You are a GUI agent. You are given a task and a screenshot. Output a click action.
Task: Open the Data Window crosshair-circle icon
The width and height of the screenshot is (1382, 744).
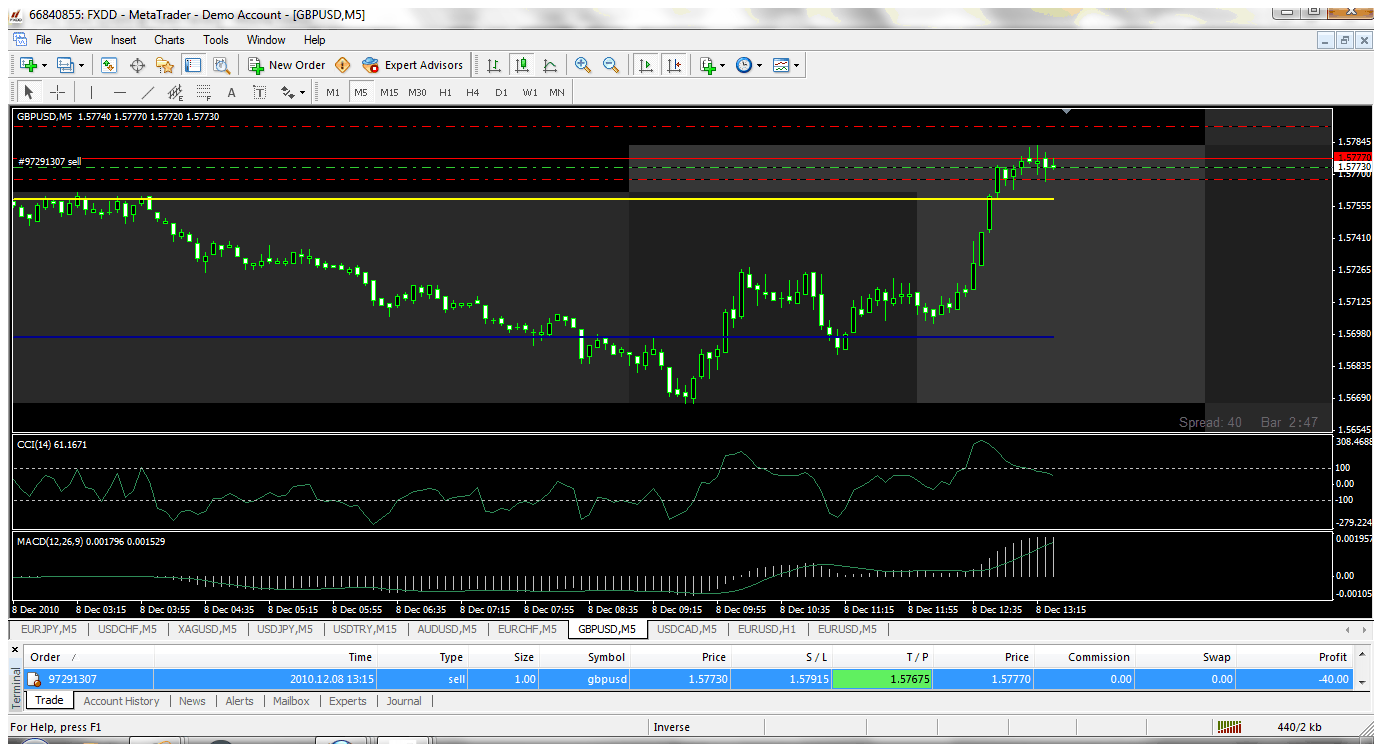[137, 65]
